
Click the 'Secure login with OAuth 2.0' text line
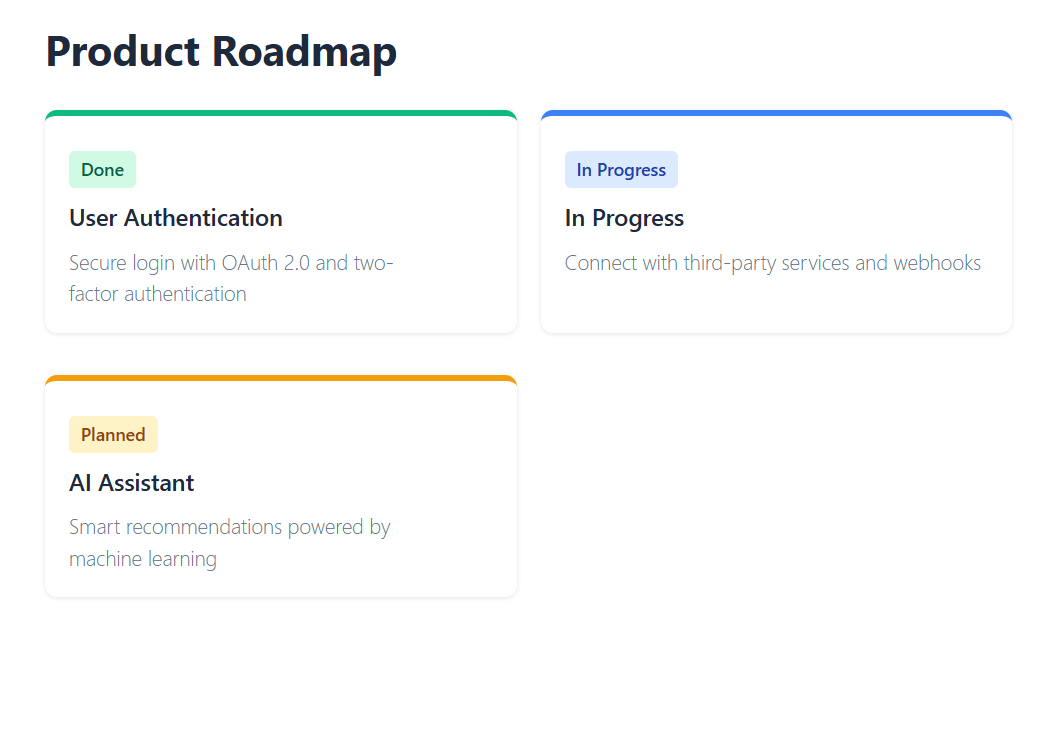coord(231,263)
